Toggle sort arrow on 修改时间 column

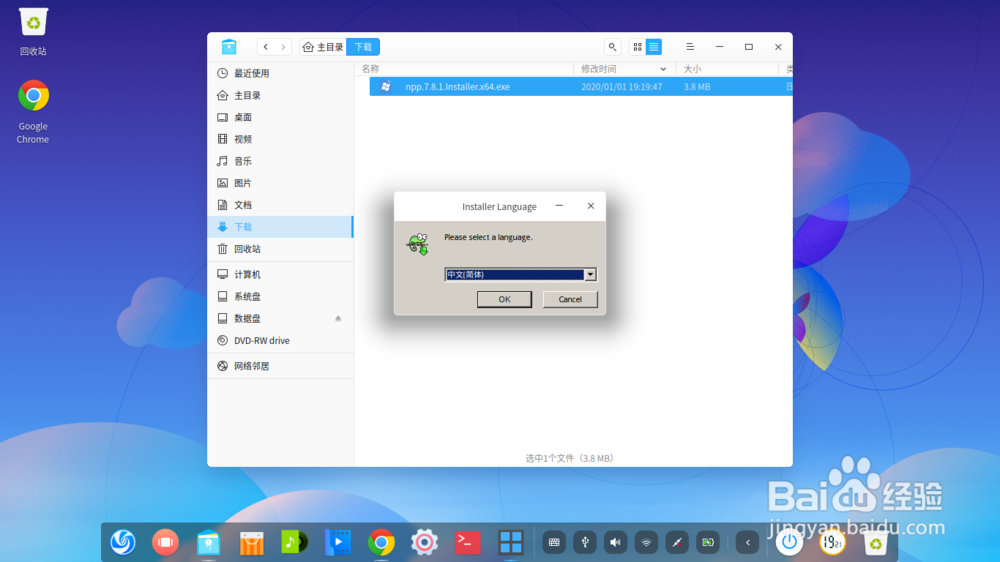click(x=663, y=69)
